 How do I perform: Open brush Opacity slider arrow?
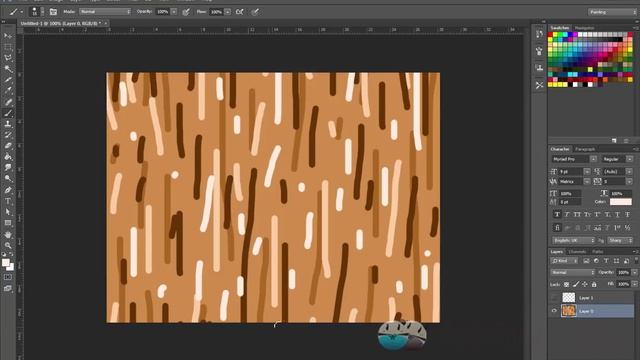(174, 12)
